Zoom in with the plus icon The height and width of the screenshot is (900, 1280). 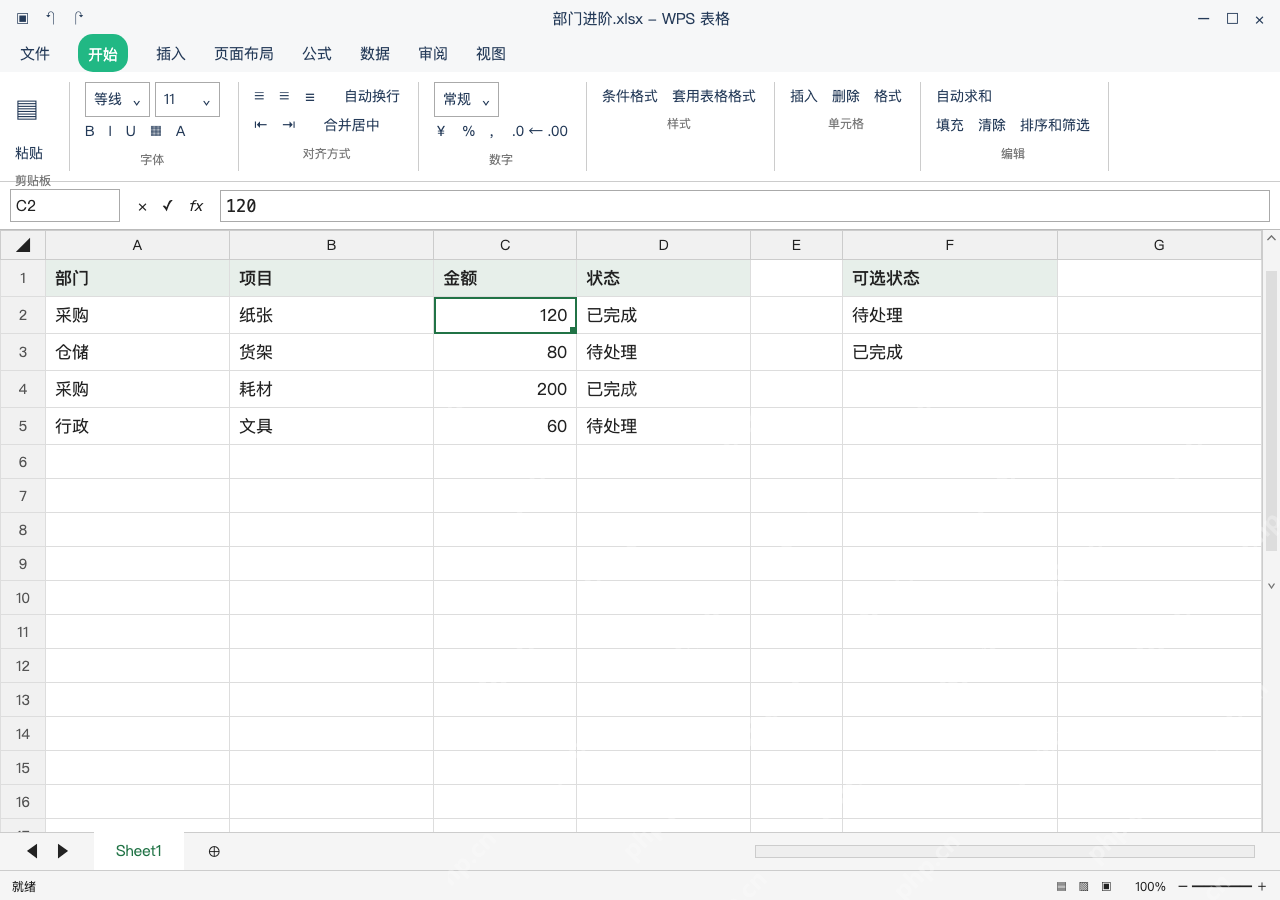pyautogui.click(x=1262, y=887)
